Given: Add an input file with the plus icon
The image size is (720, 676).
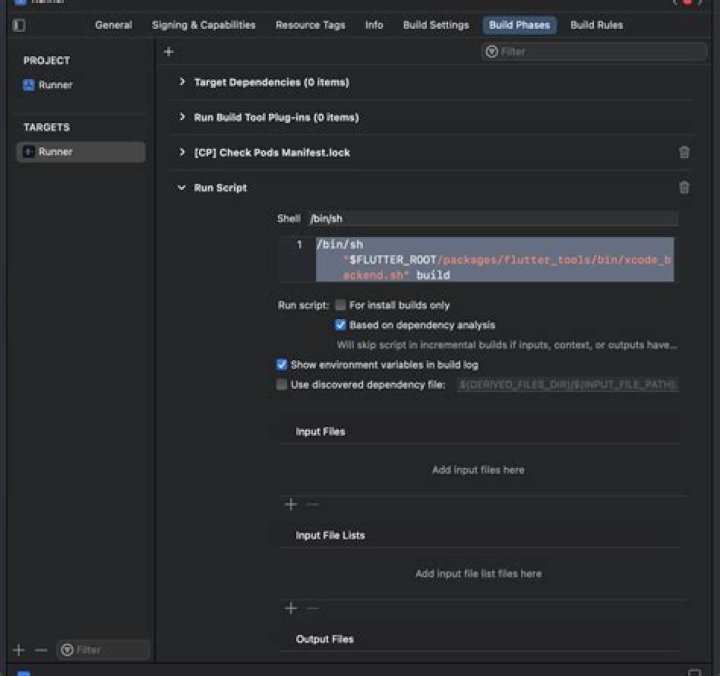Looking at the screenshot, I should point(291,504).
